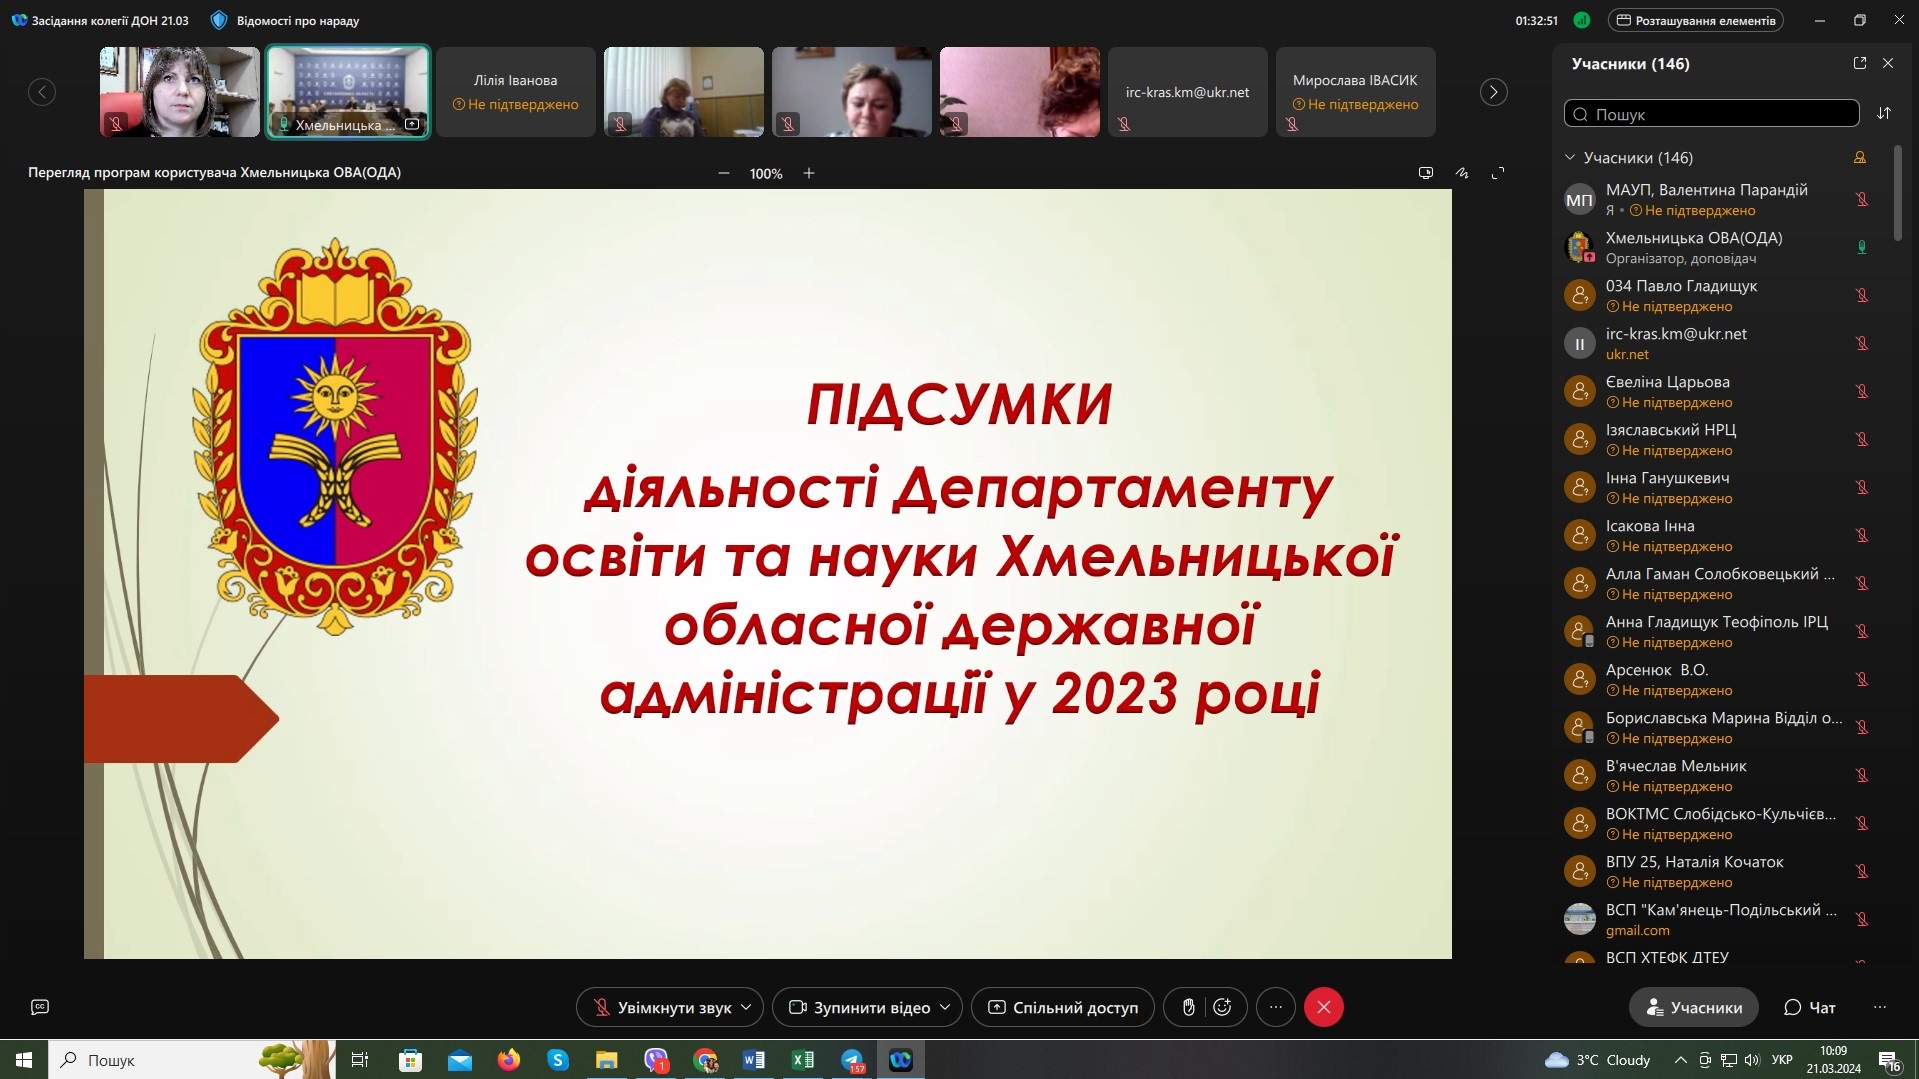This screenshot has height=1079, width=1919.
Task: Stop video with Зупинити відео
Action: (859, 1007)
